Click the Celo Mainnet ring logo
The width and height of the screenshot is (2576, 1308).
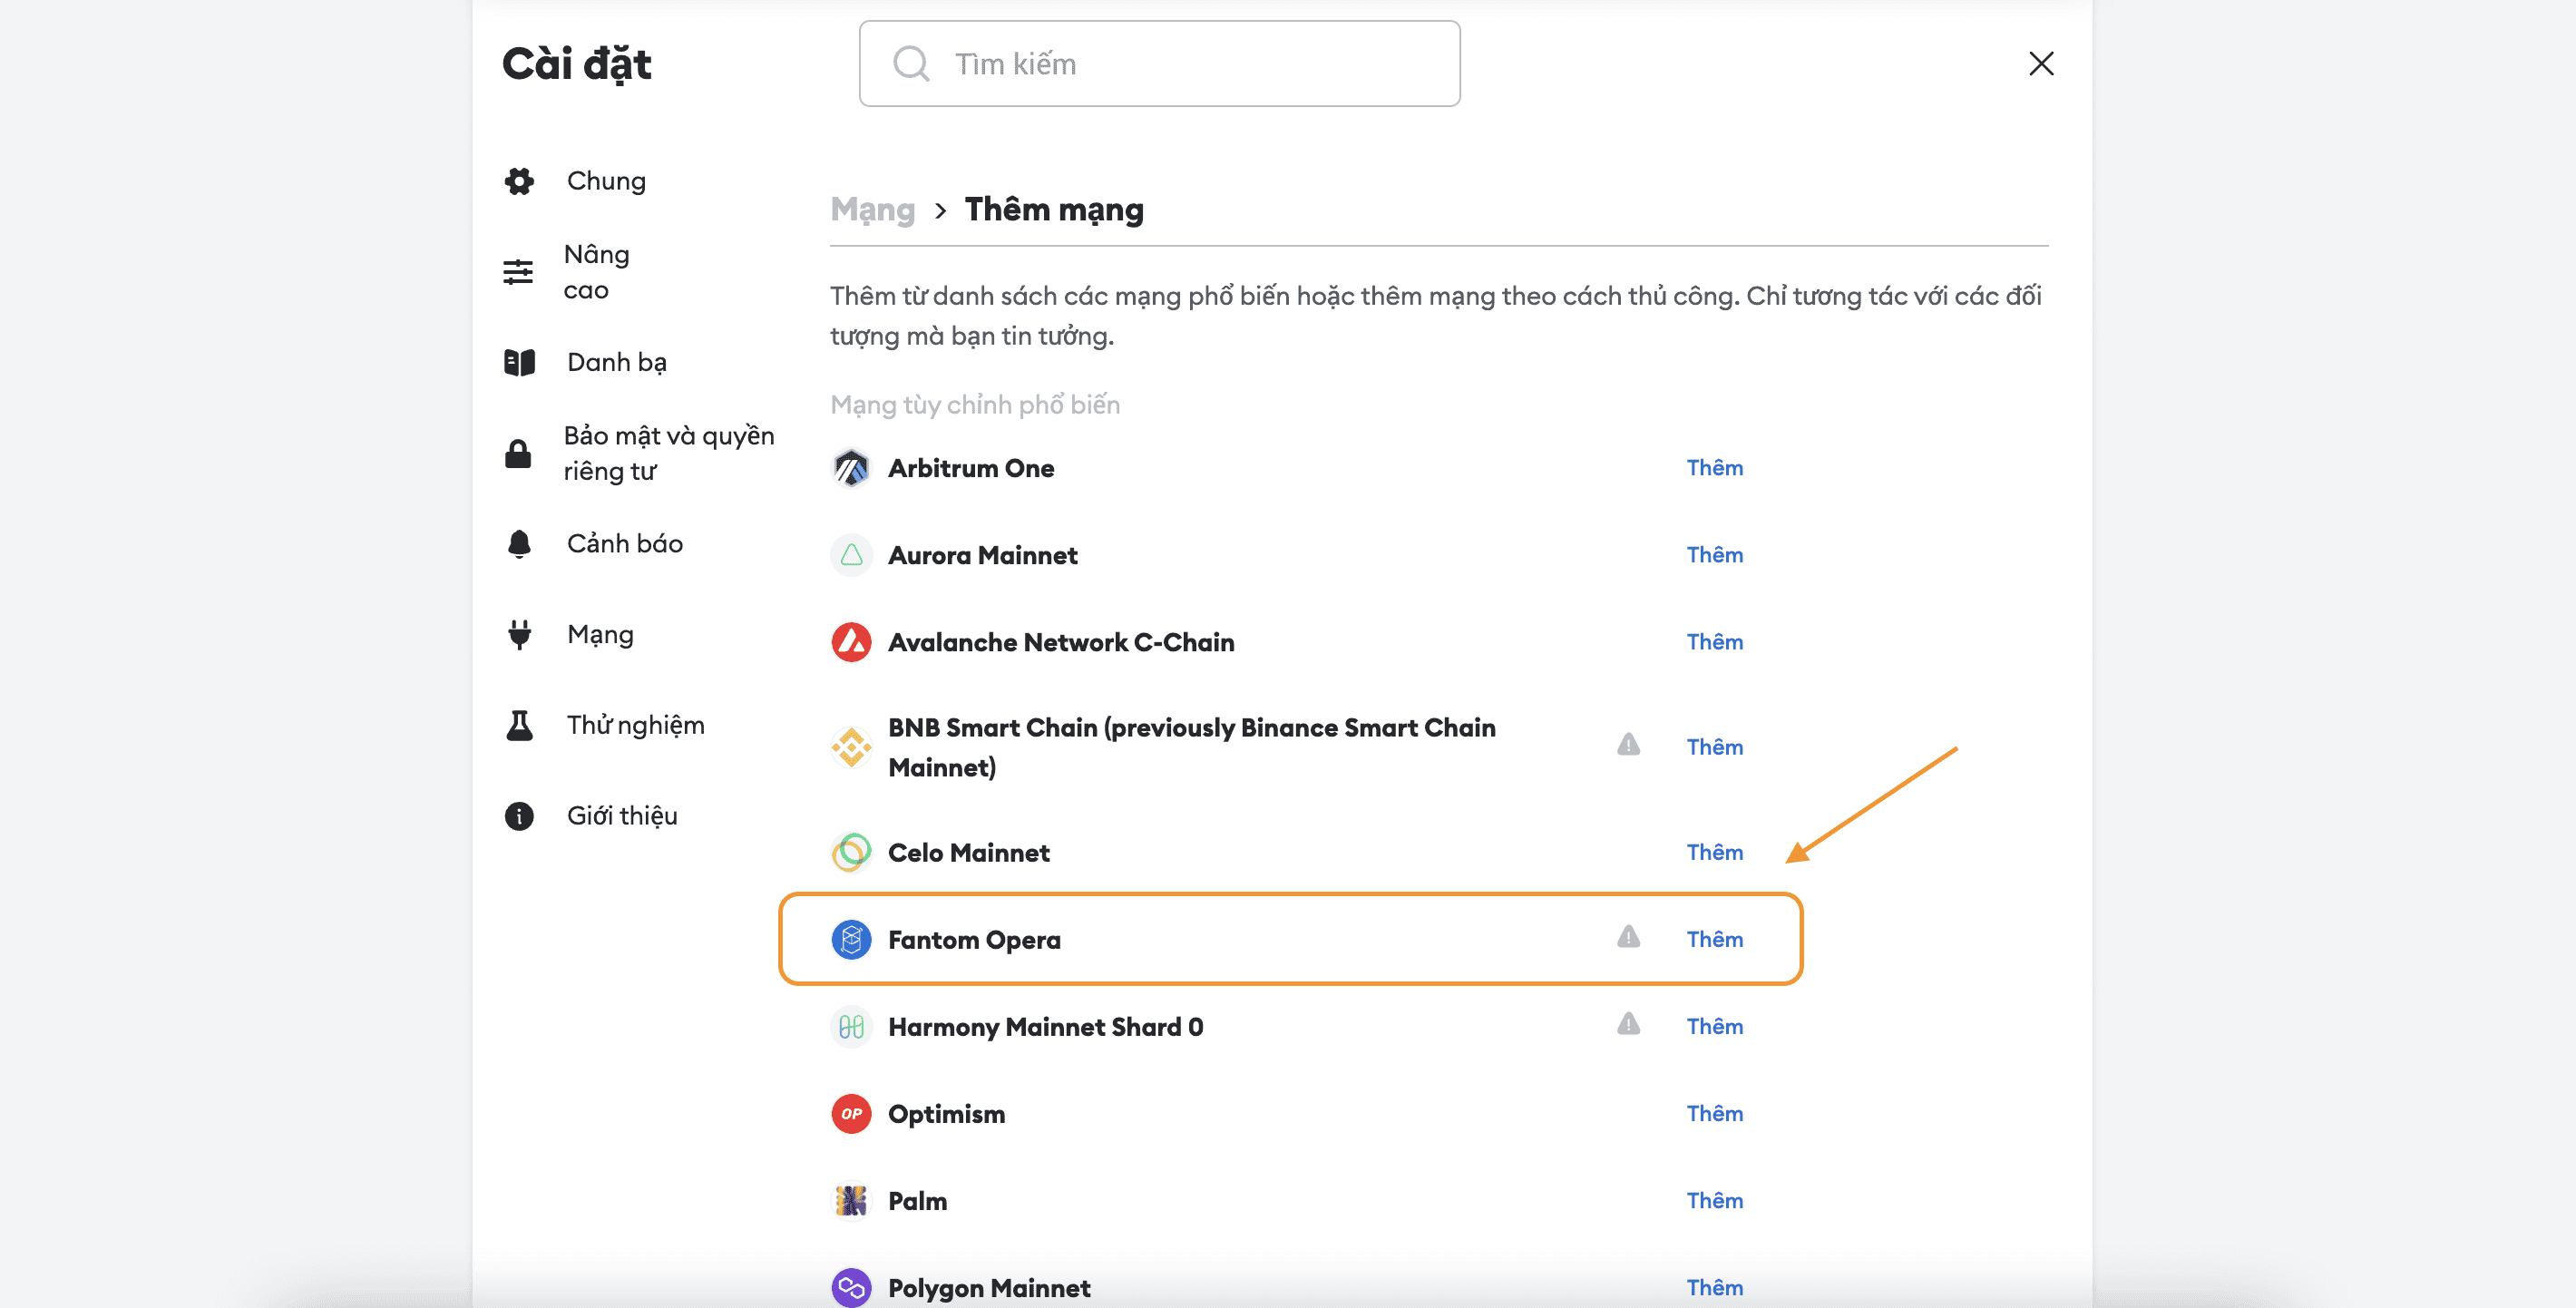(x=851, y=852)
